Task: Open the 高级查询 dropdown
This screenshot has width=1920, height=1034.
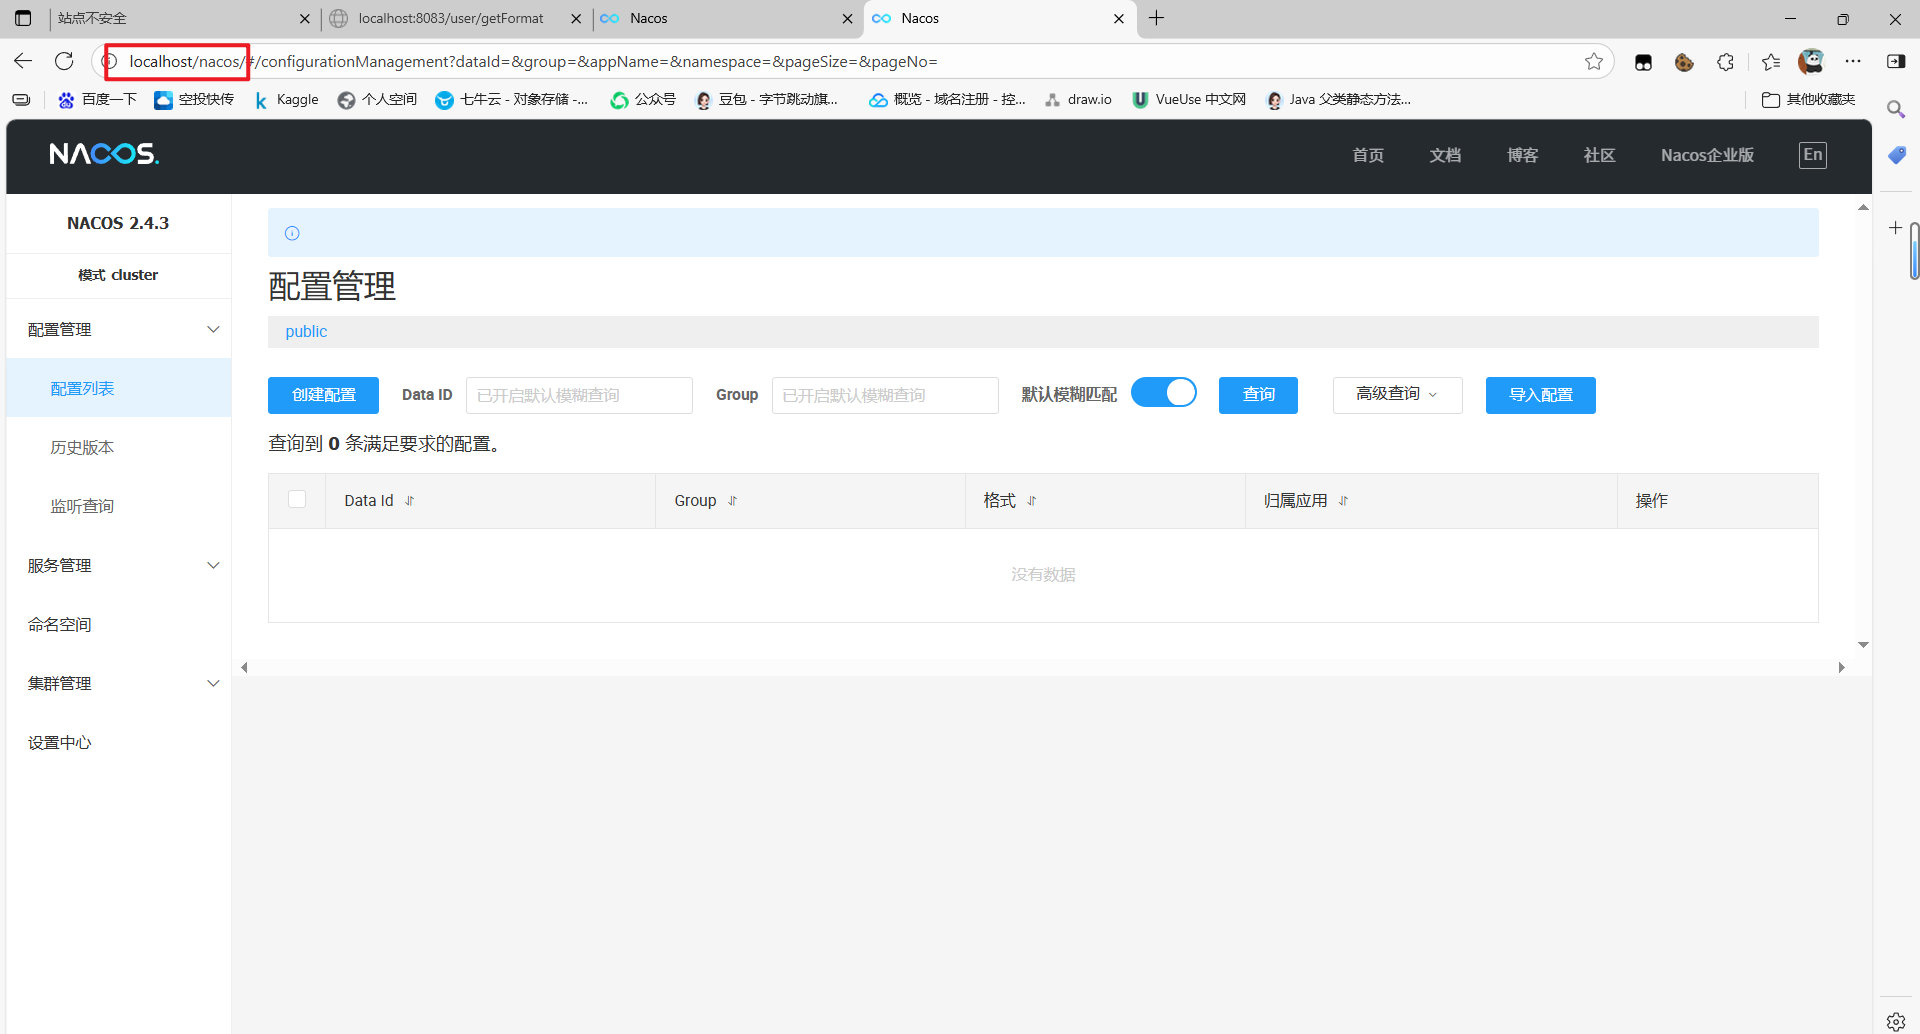Action: coord(1397,395)
